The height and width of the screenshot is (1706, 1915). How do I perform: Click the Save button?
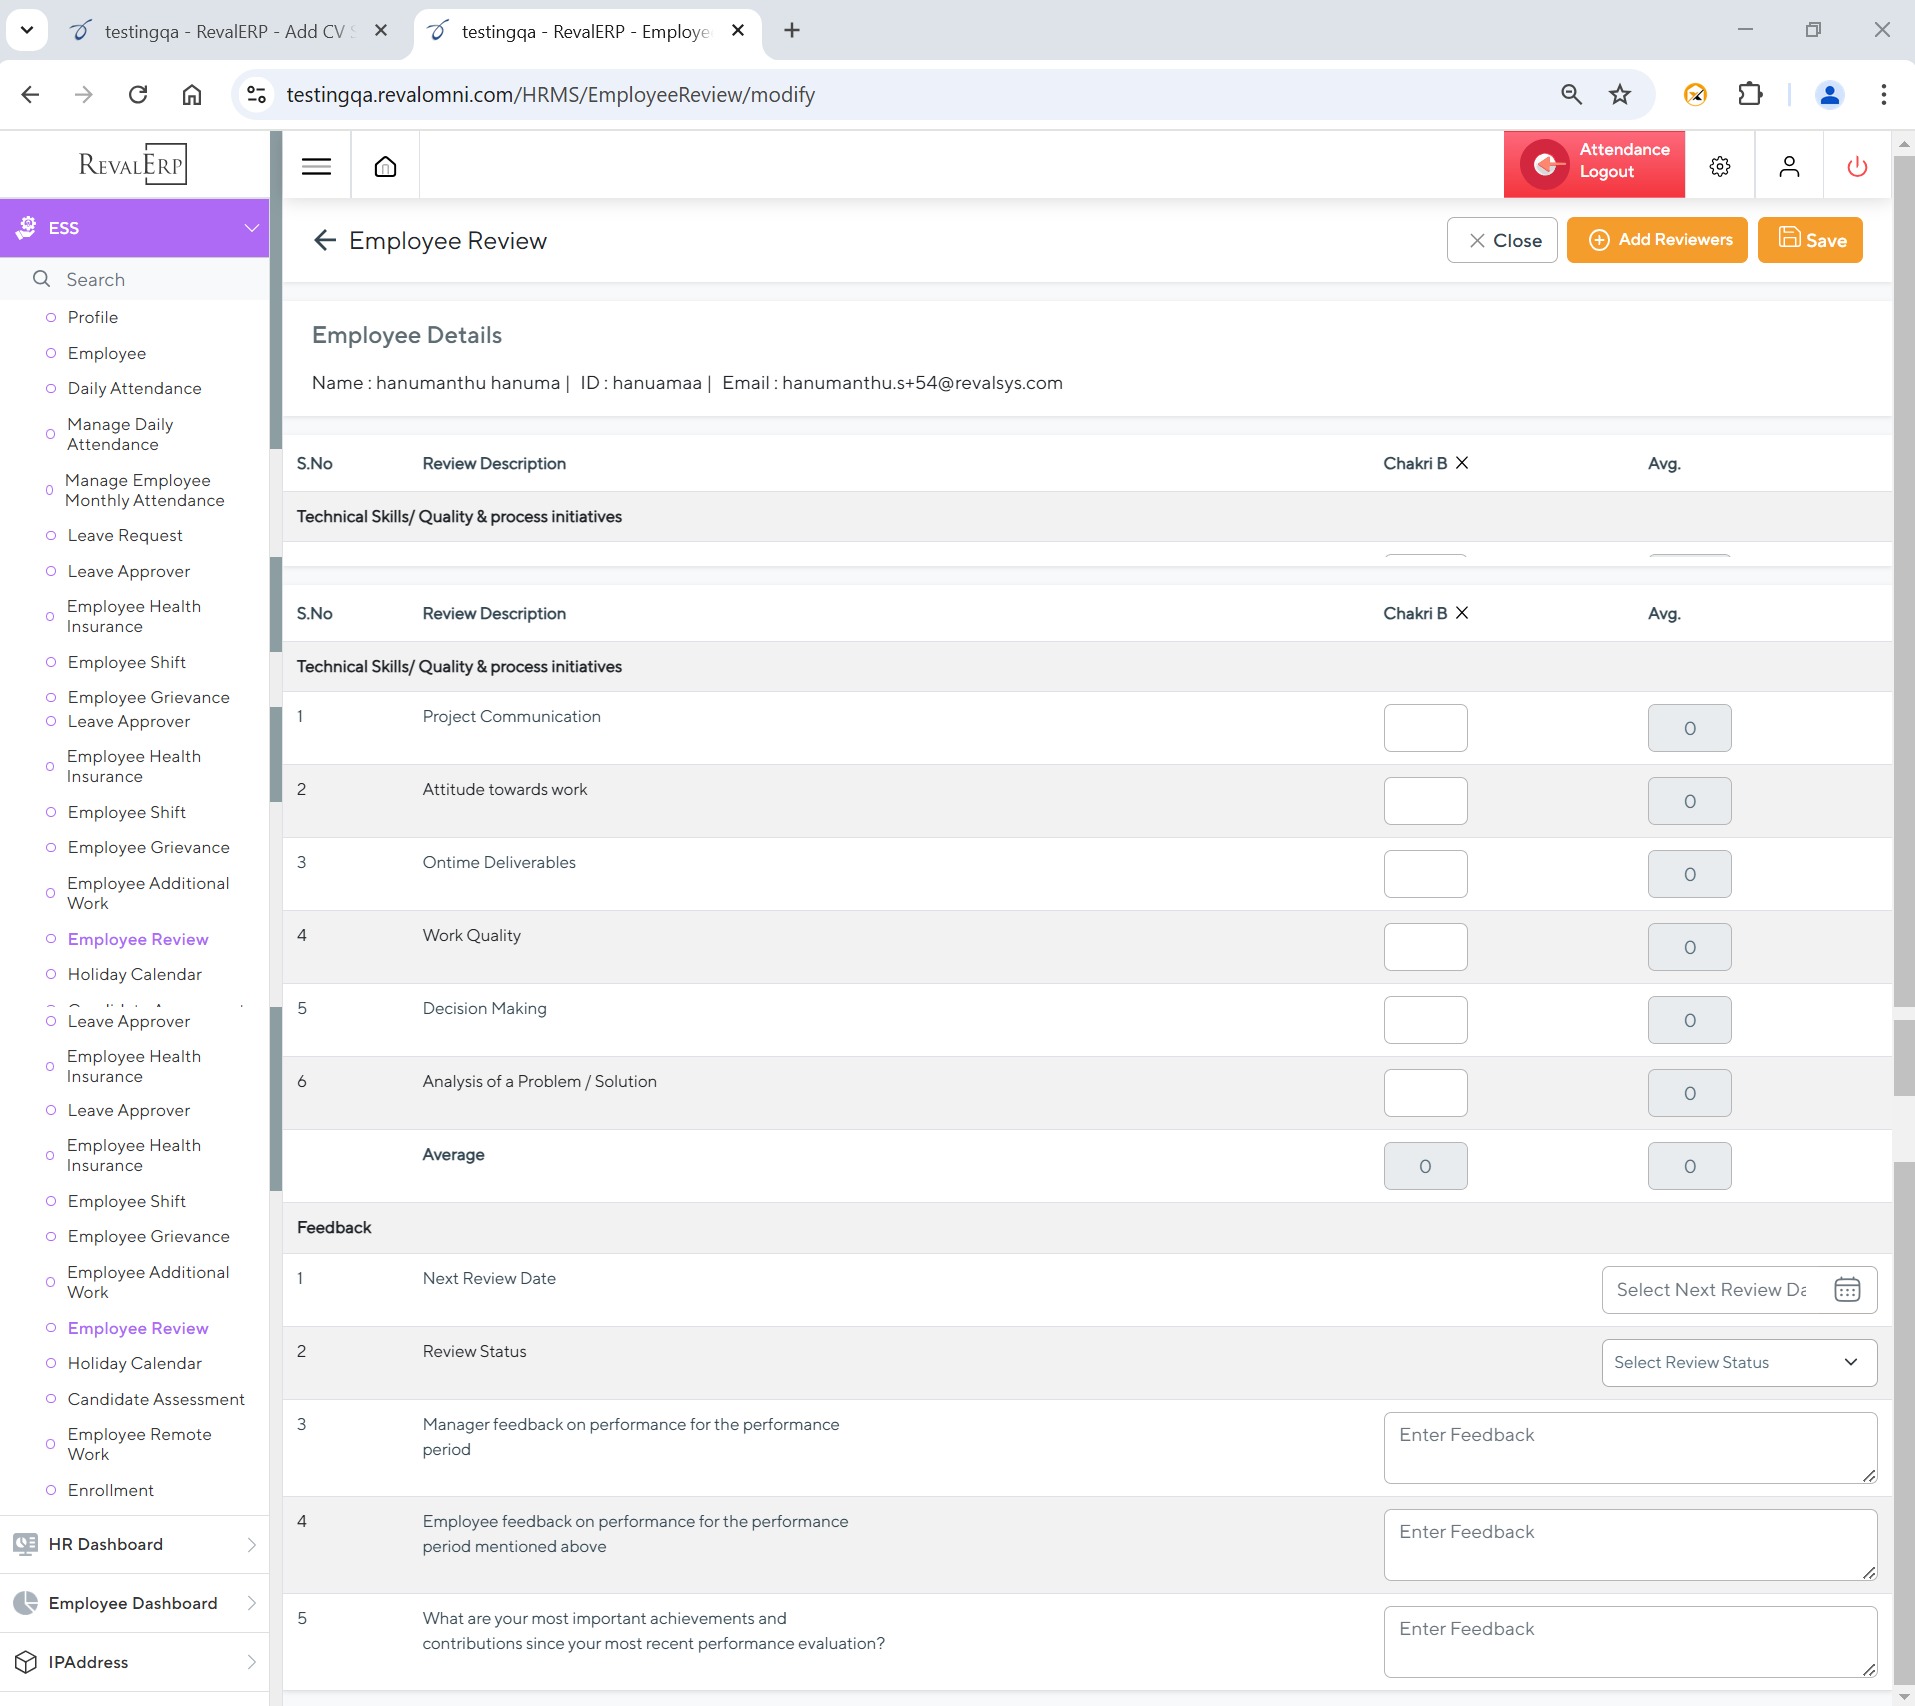pyautogui.click(x=1809, y=240)
